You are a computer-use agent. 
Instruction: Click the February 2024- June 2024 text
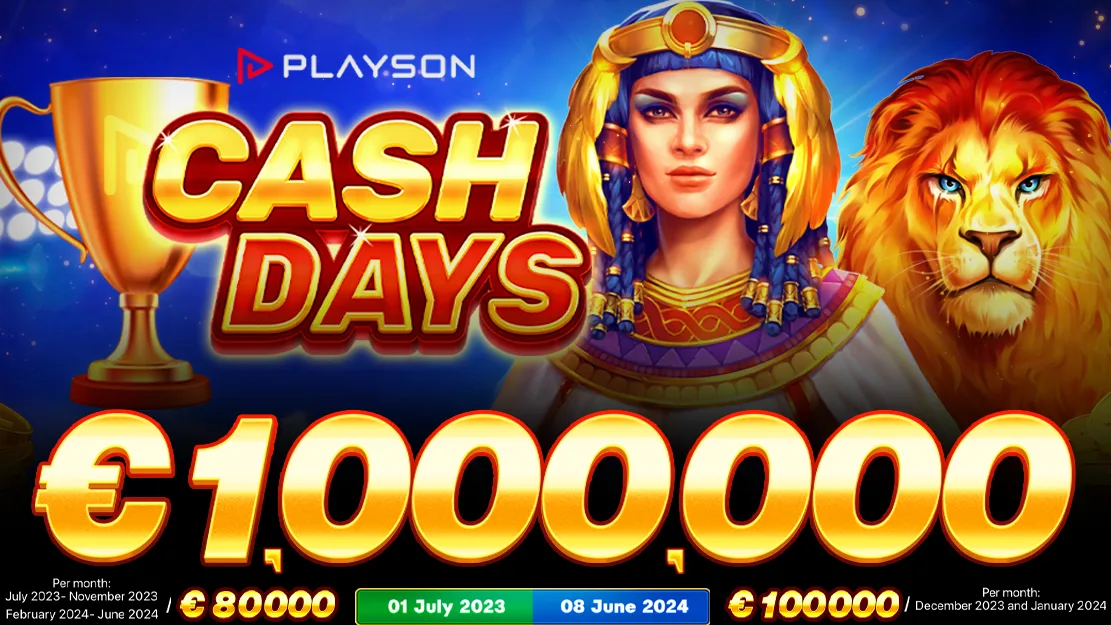tap(81, 614)
